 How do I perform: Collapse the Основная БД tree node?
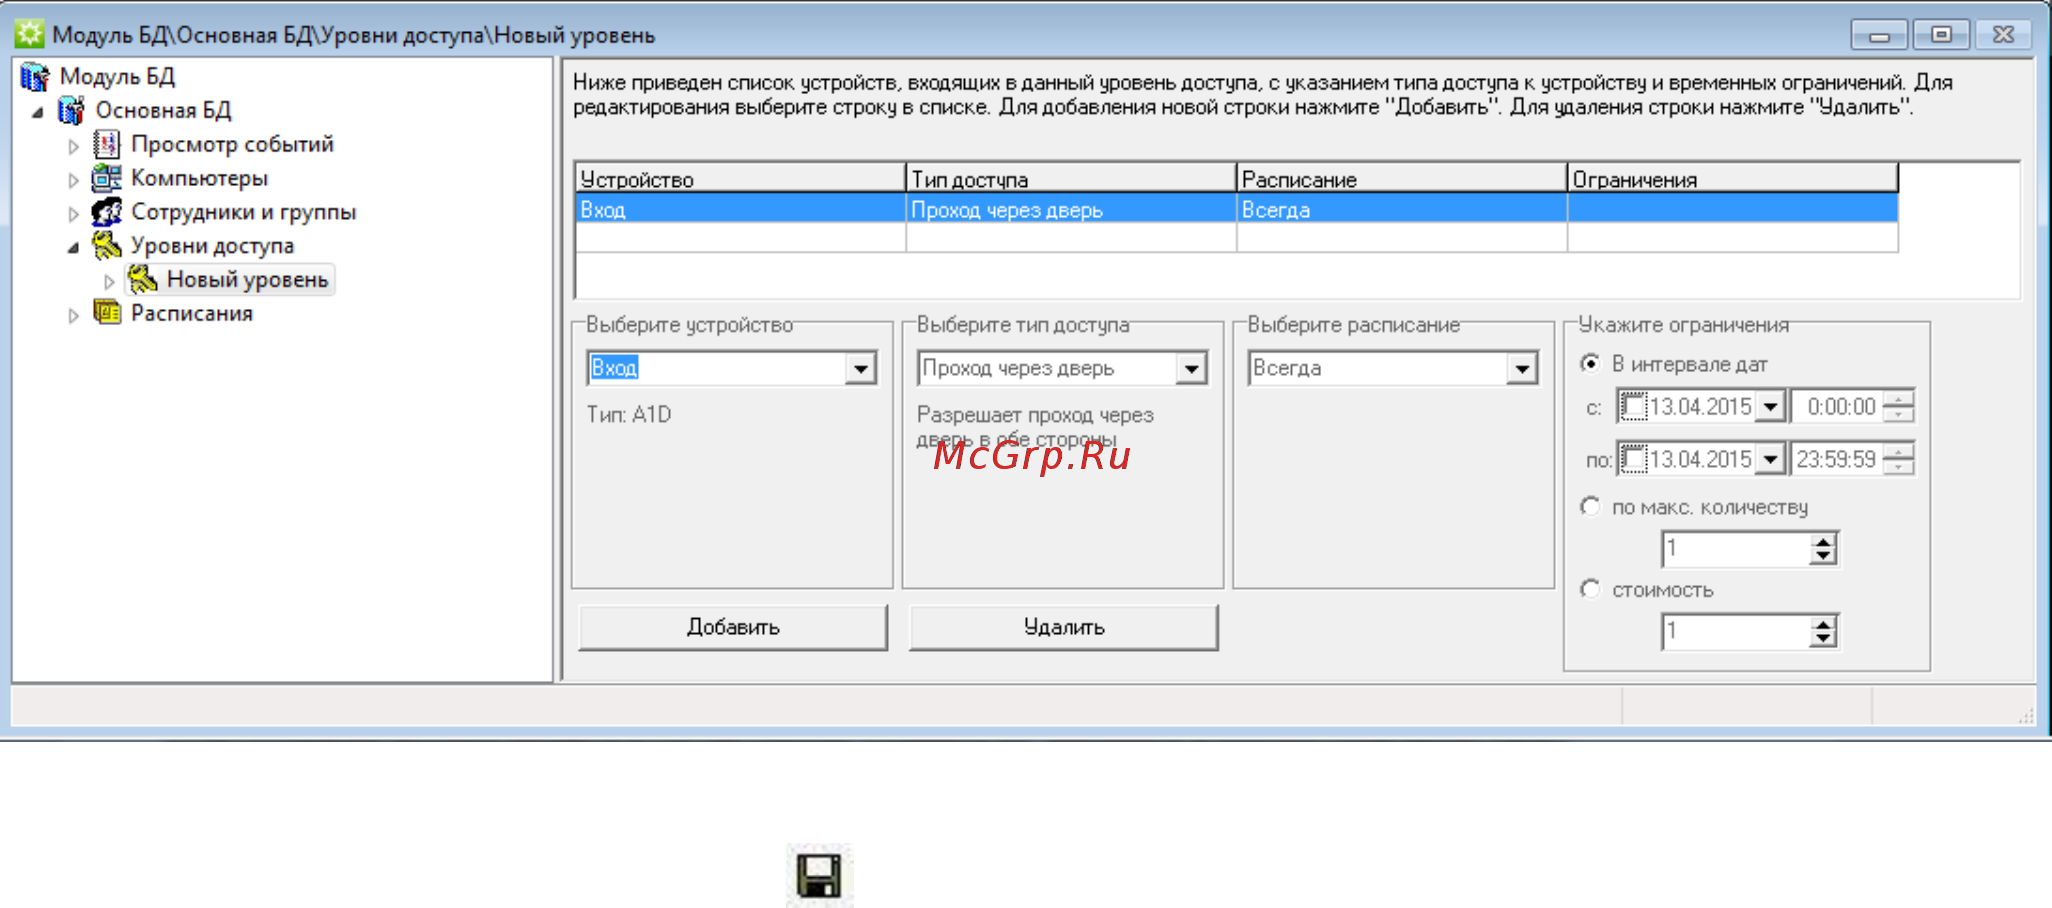[x=38, y=112]
